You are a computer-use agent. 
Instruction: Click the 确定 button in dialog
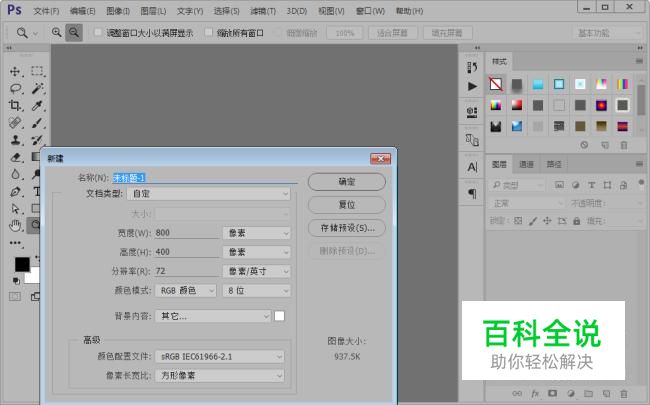[347, 182]
